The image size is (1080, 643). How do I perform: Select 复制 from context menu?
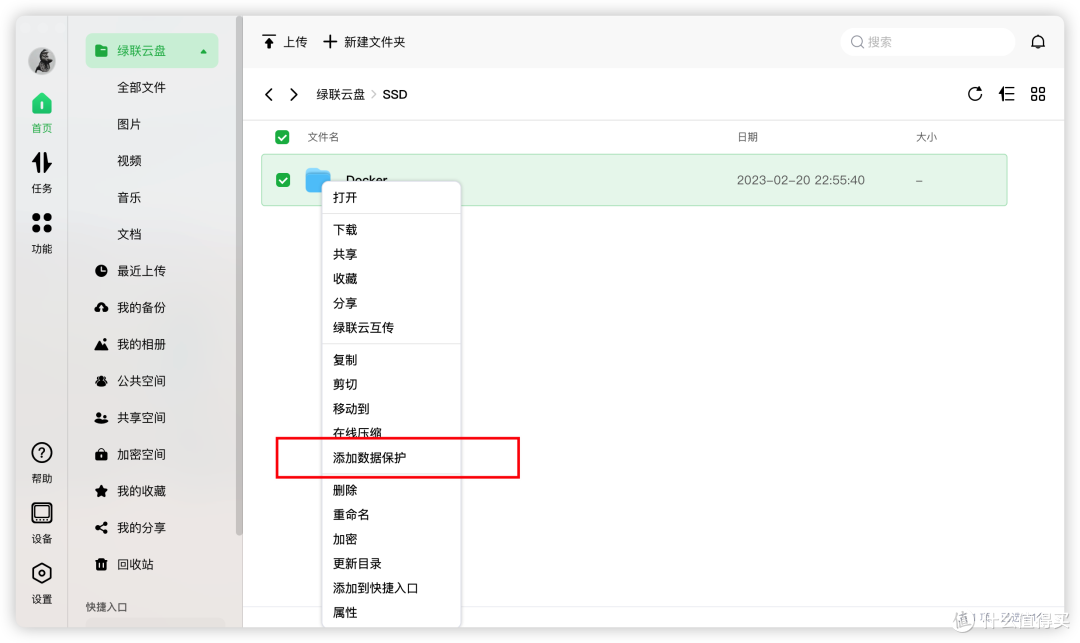point(391,359)
